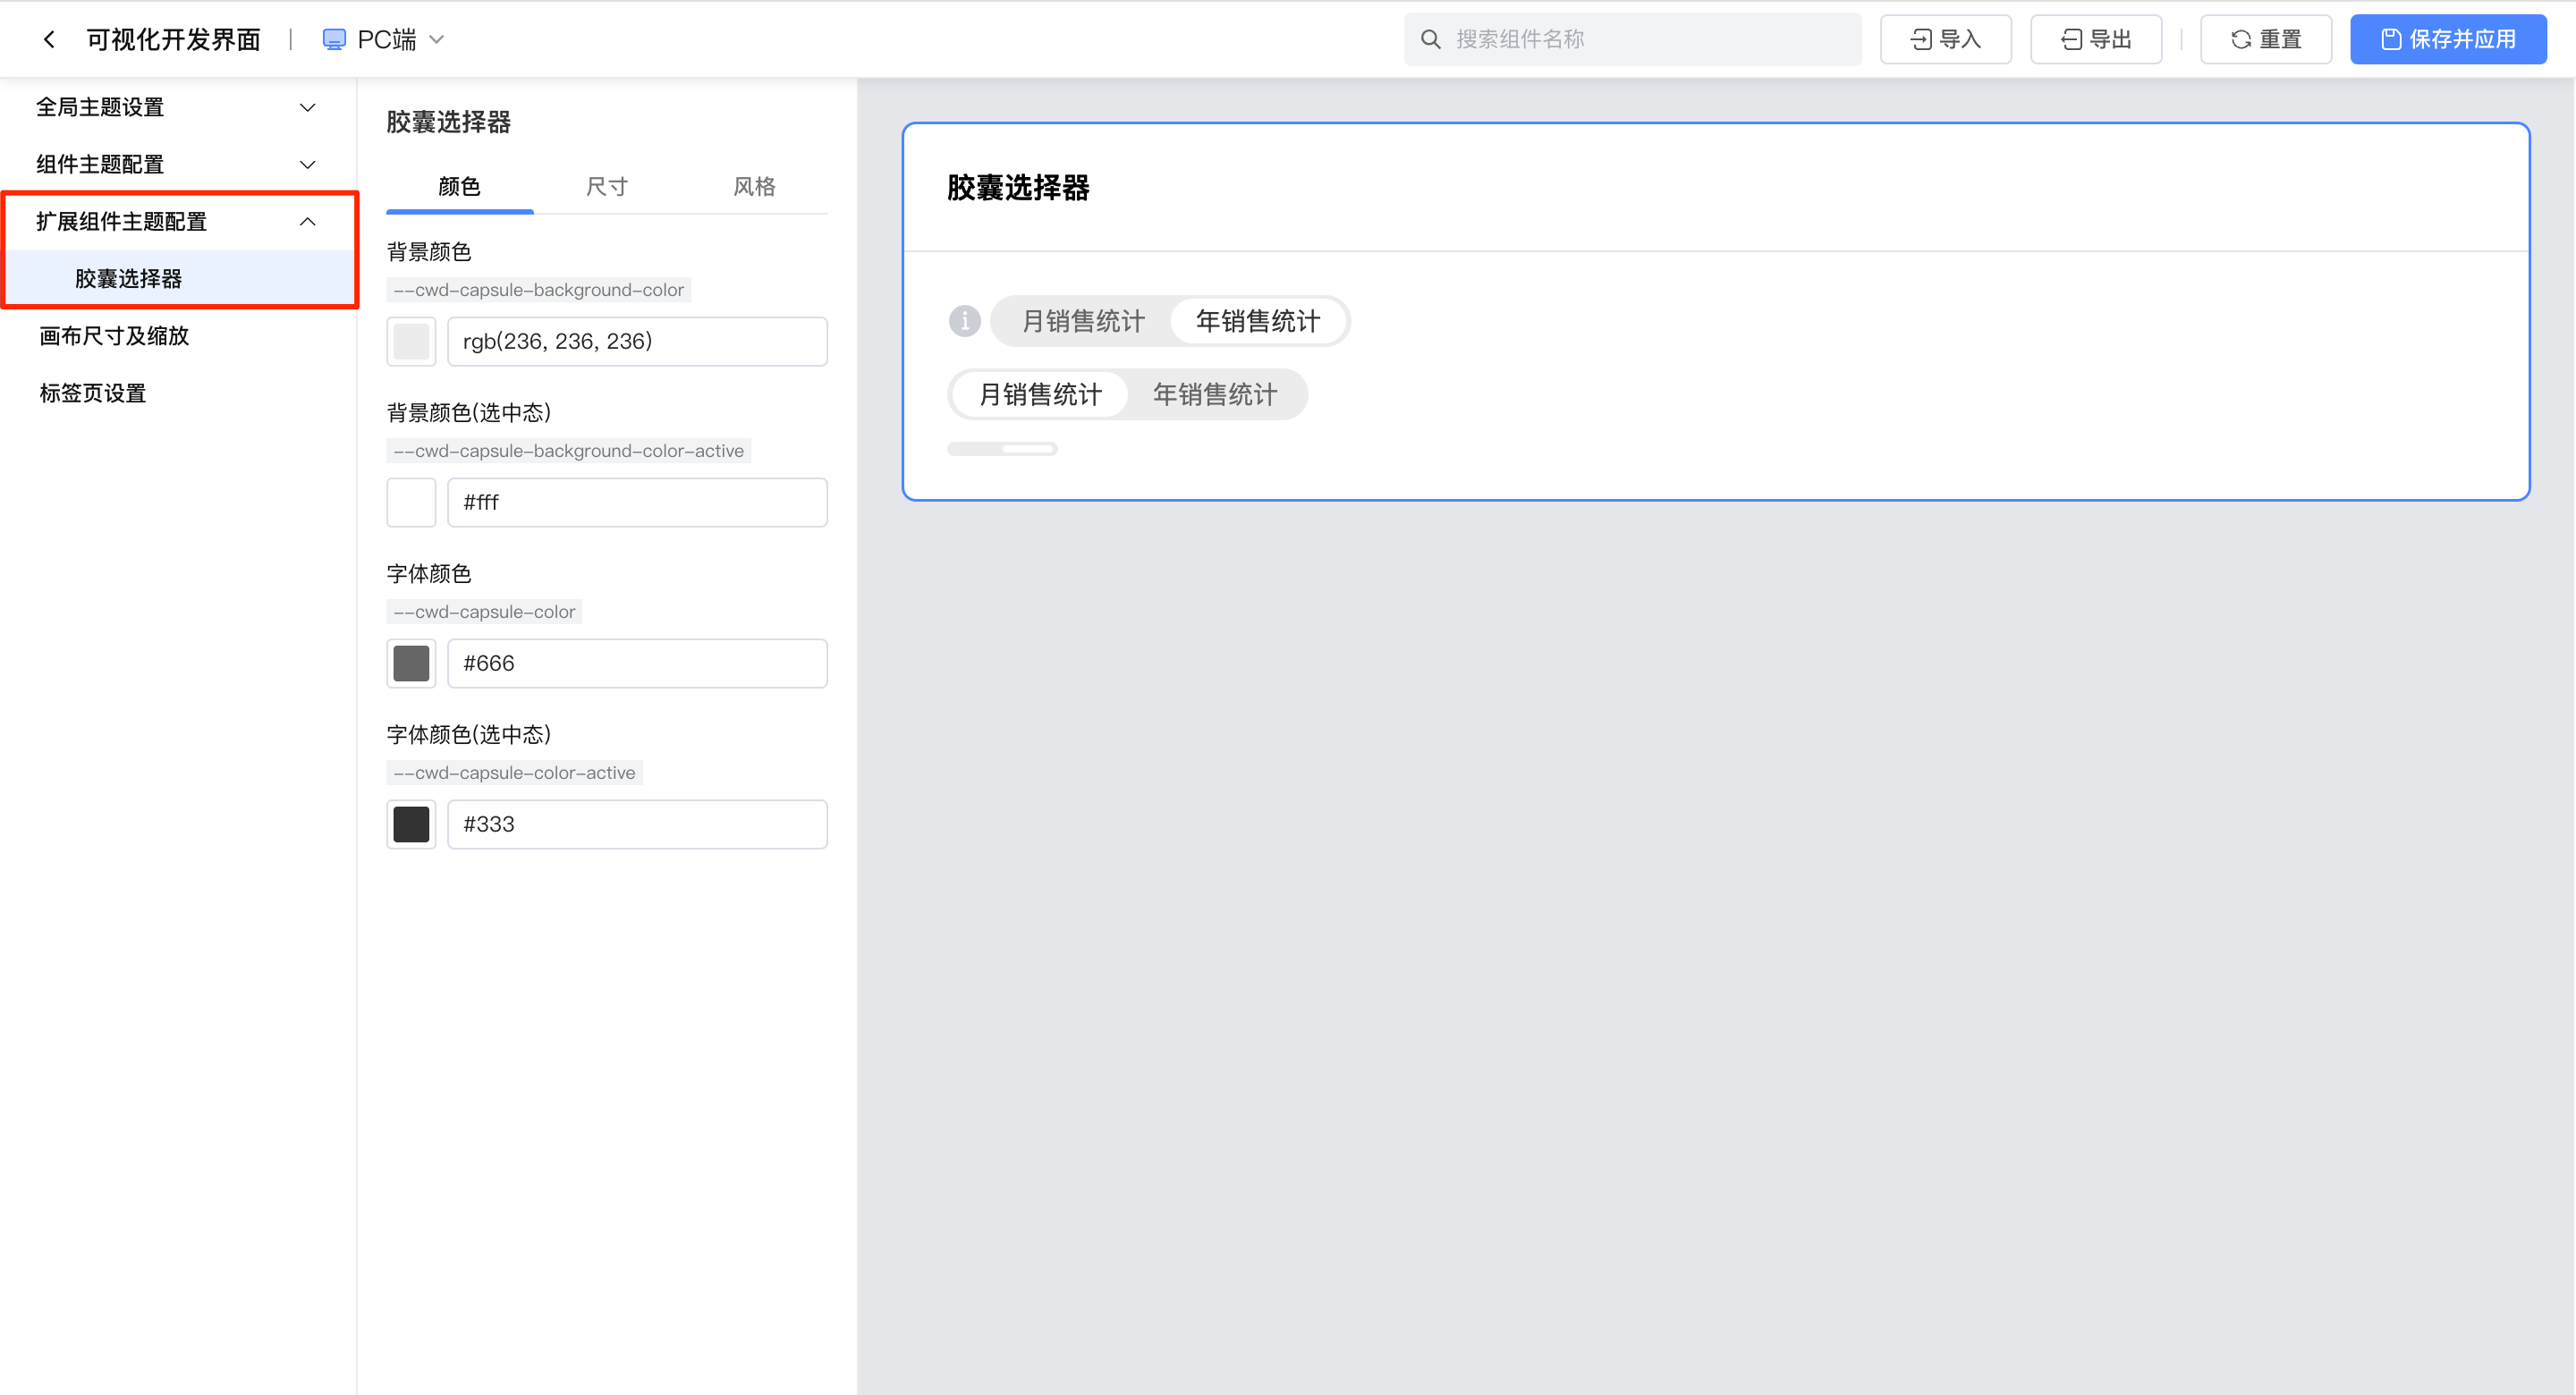Click the 可视化开发界面 page title

pos(173,39)
